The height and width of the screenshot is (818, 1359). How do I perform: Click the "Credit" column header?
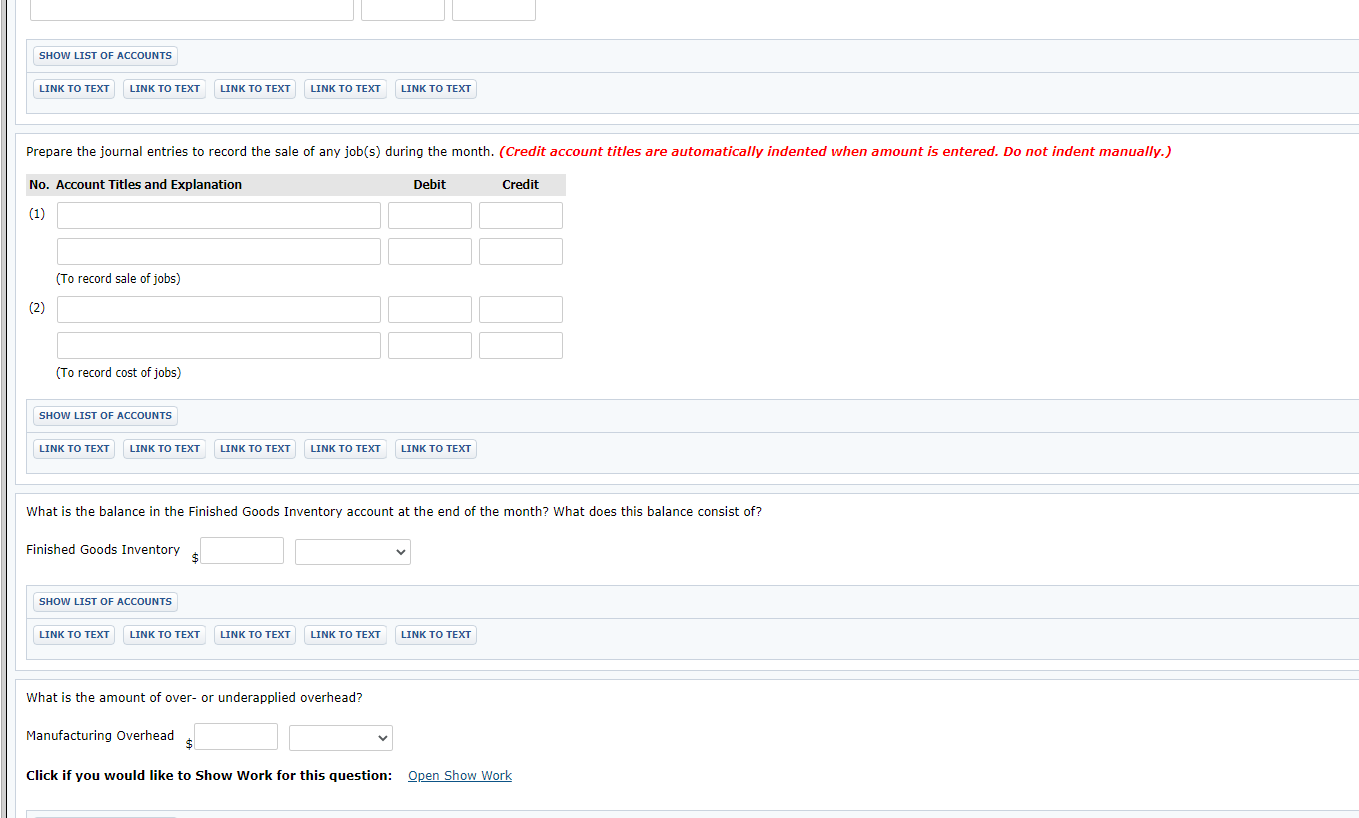coord(521,185)
